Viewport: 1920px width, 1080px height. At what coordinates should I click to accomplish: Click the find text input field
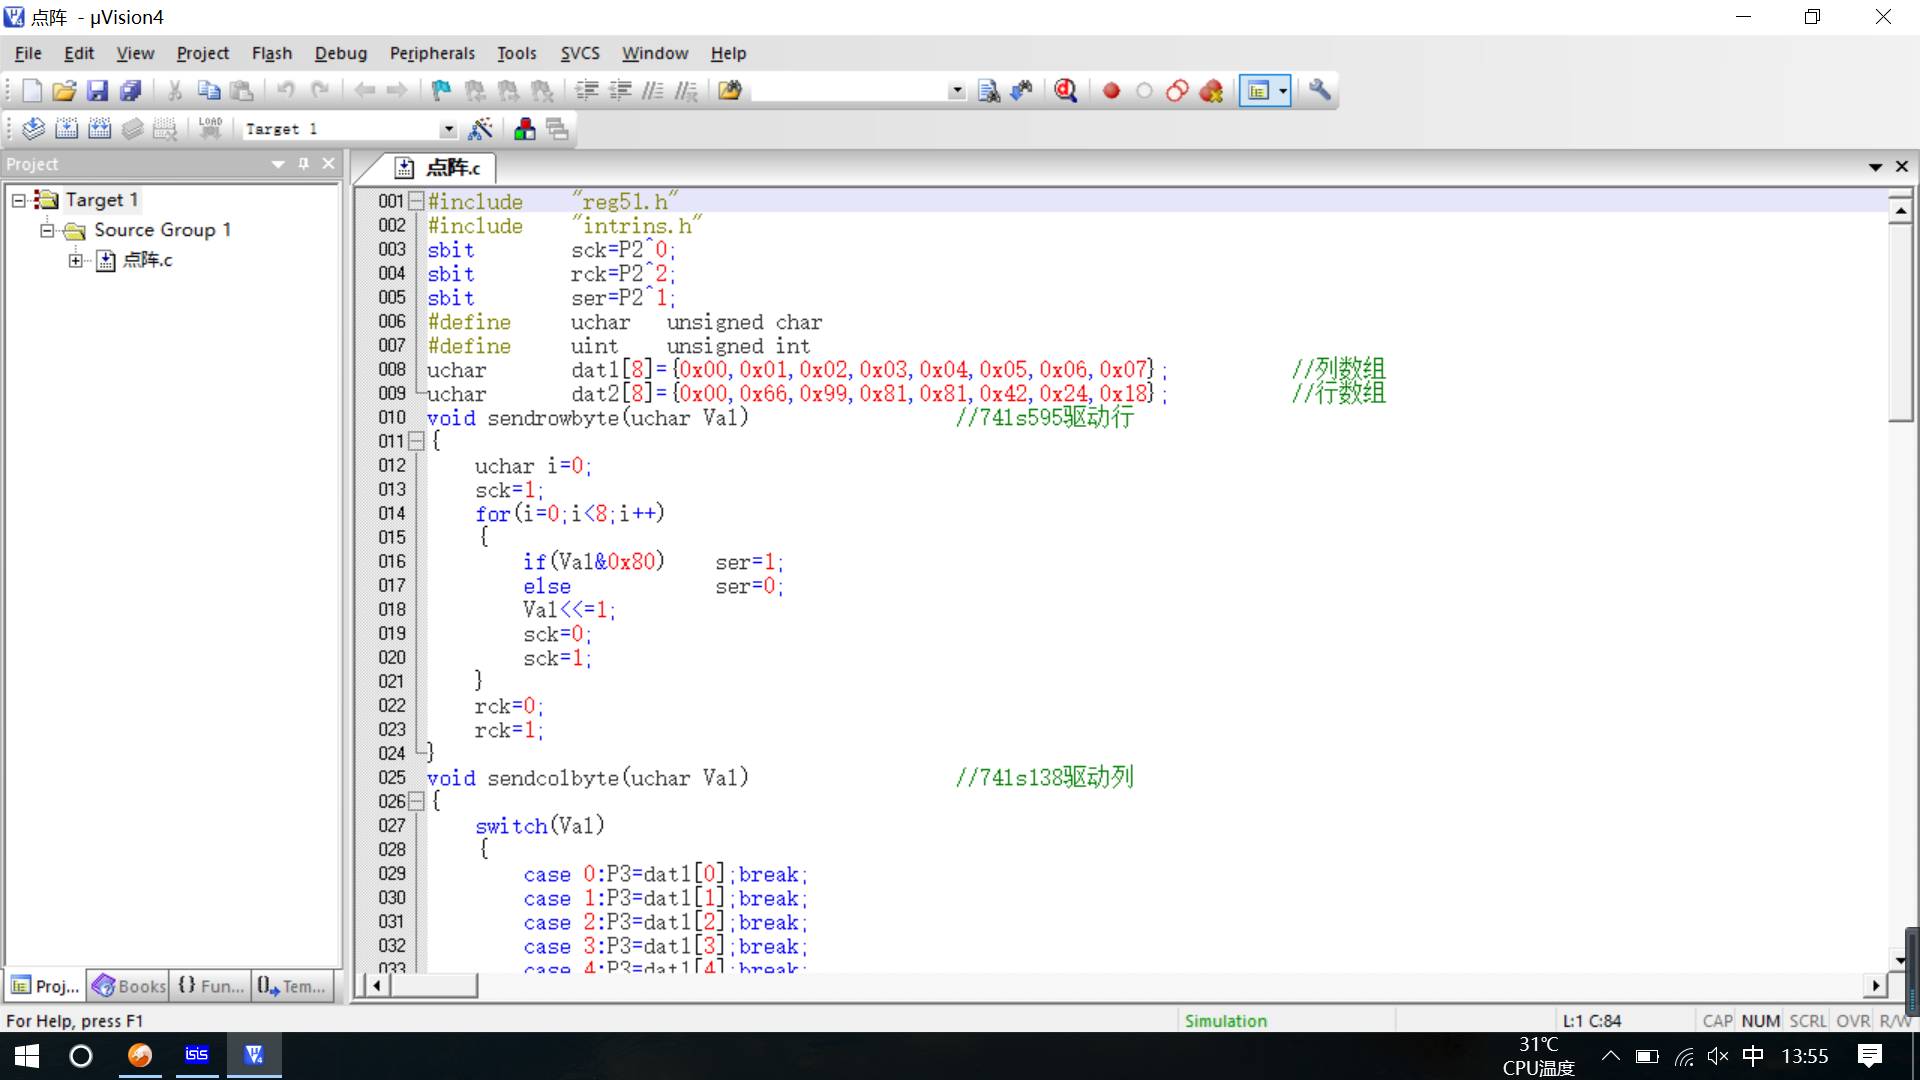849,91
